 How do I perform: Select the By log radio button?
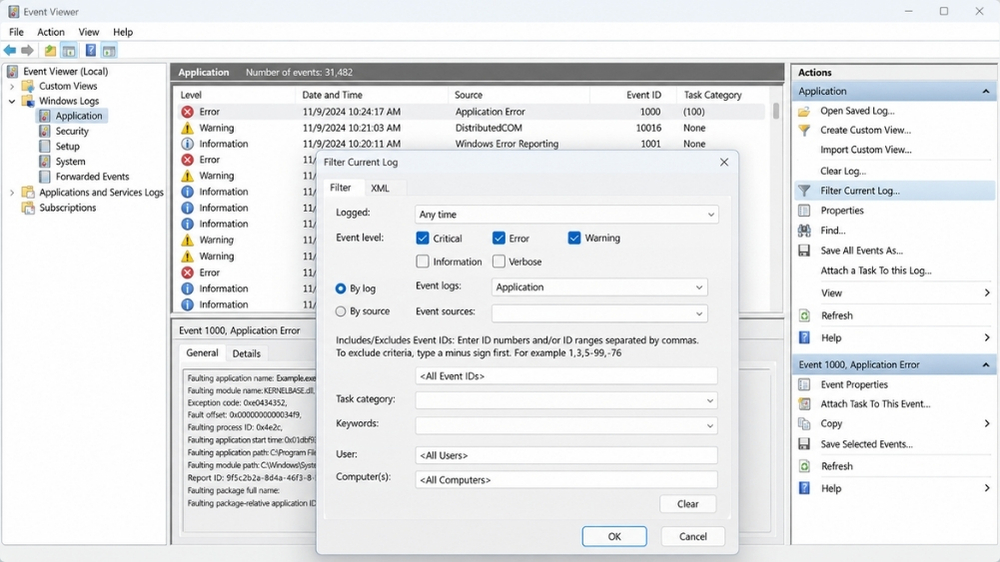tap(341, 288)
